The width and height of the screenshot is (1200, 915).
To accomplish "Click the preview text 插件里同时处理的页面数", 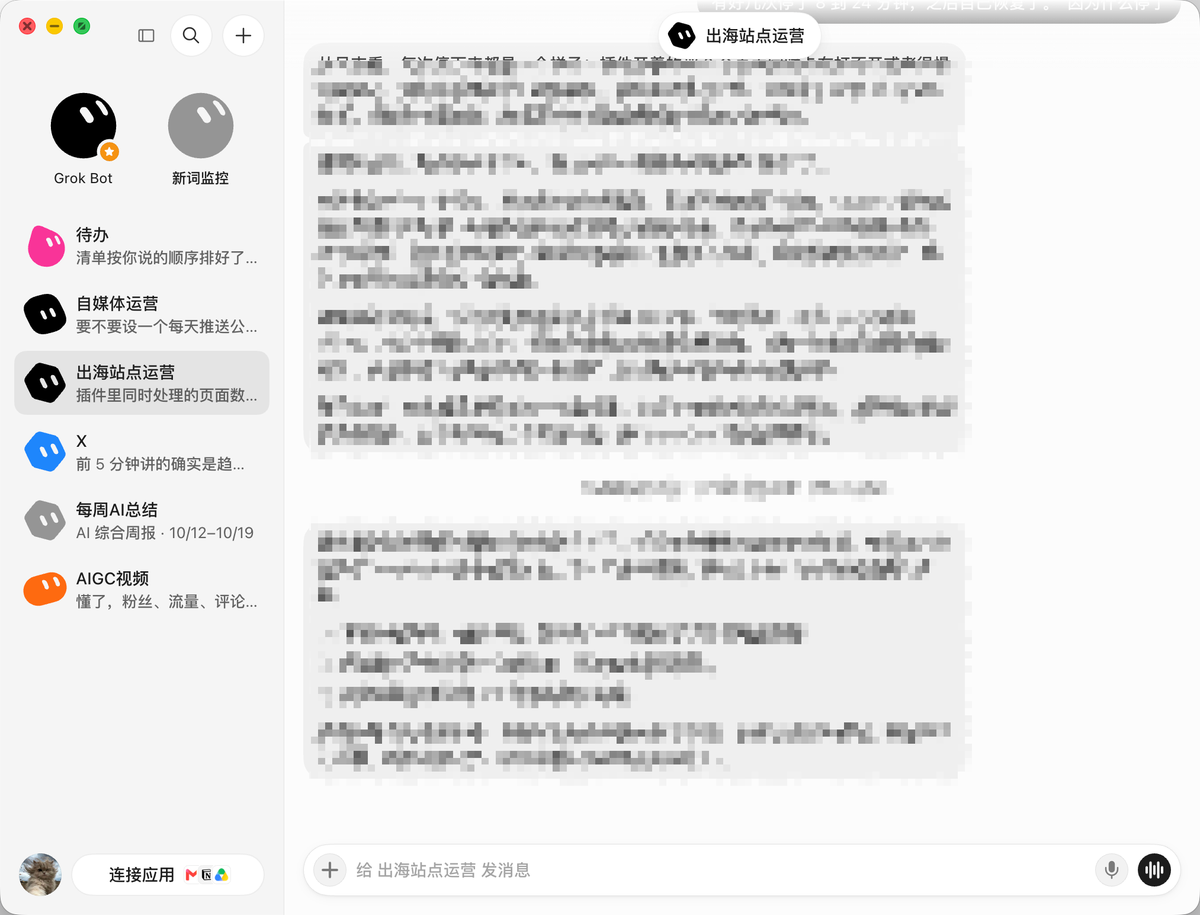I will pos(167,395).
